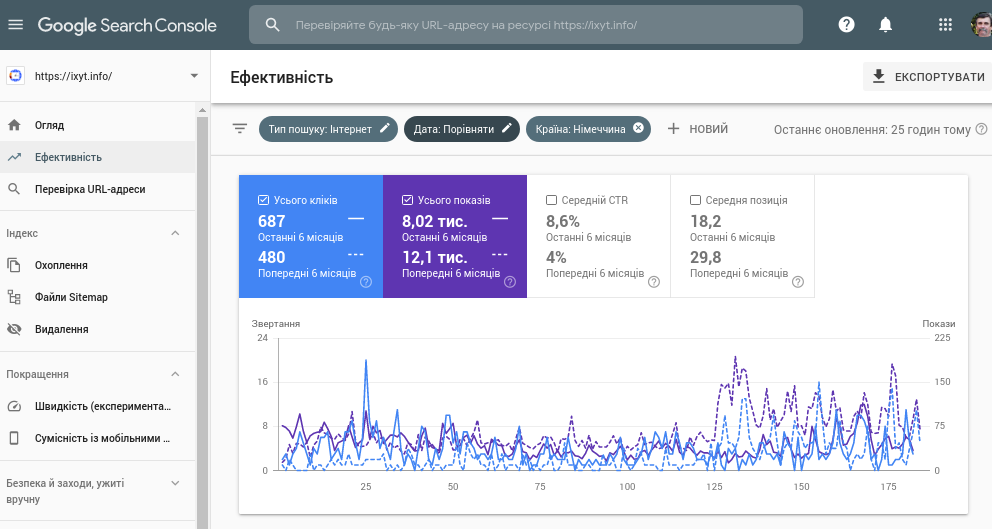
Task: Open the https://ixyt.info/ property dropdown
Action: click(x=194, y=76)
